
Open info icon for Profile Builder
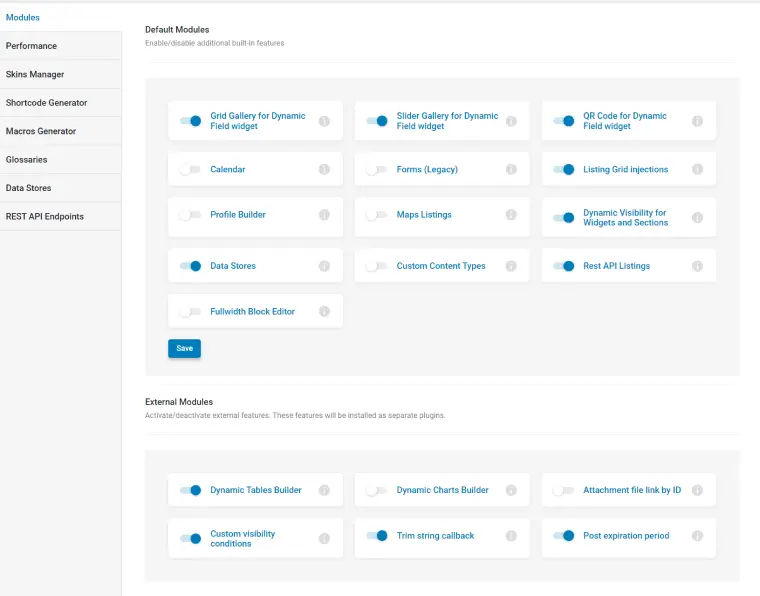click(x=324, y=215)
